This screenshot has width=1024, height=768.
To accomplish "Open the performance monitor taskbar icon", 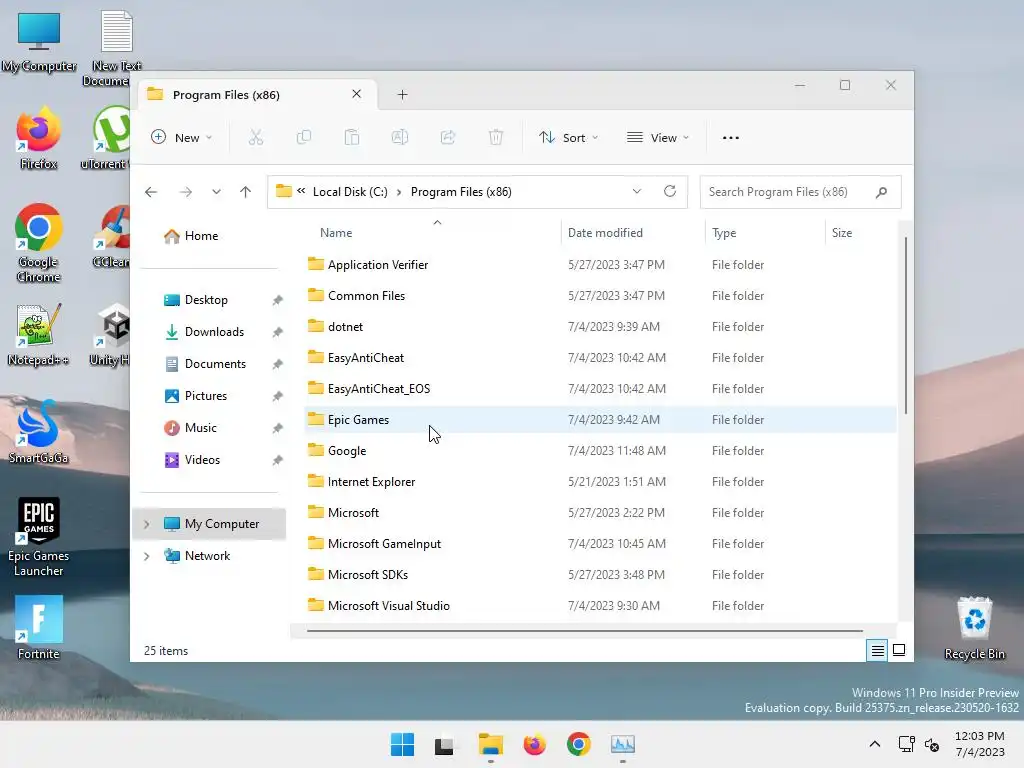I will point(623,744).
